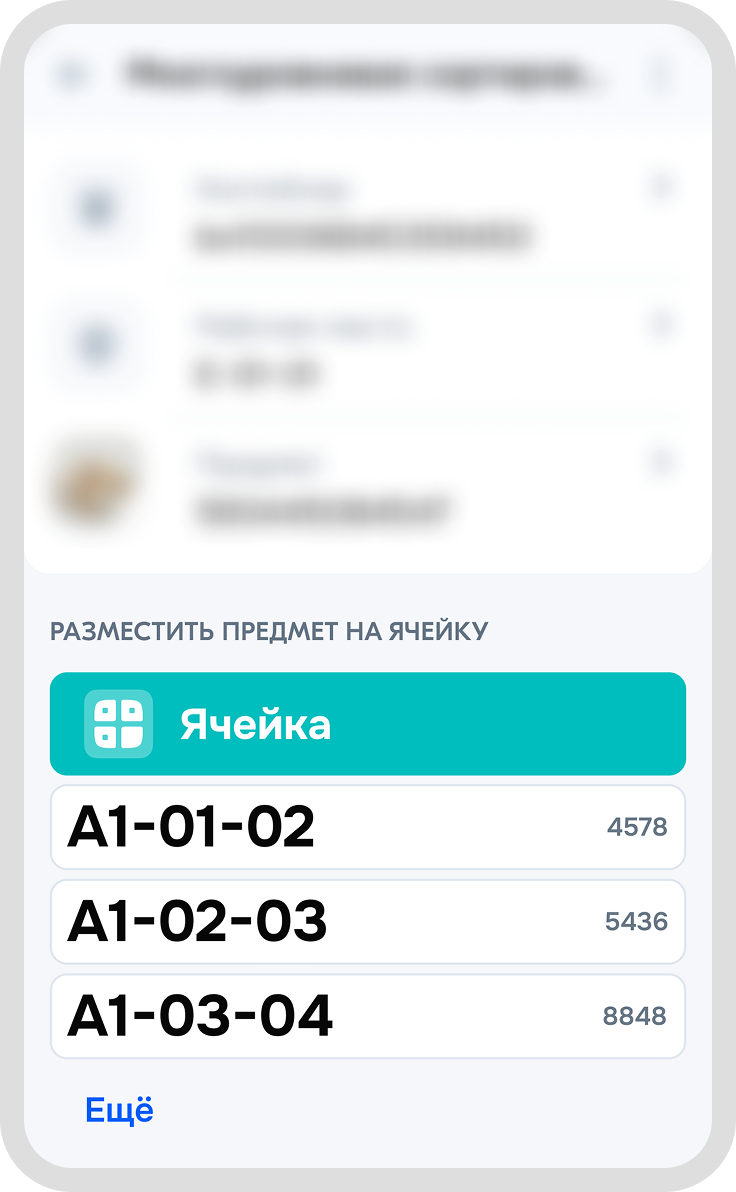Click the 'Разместить предмет на ячейку' section label
The image size is (736, 1192).
[269, 631]
